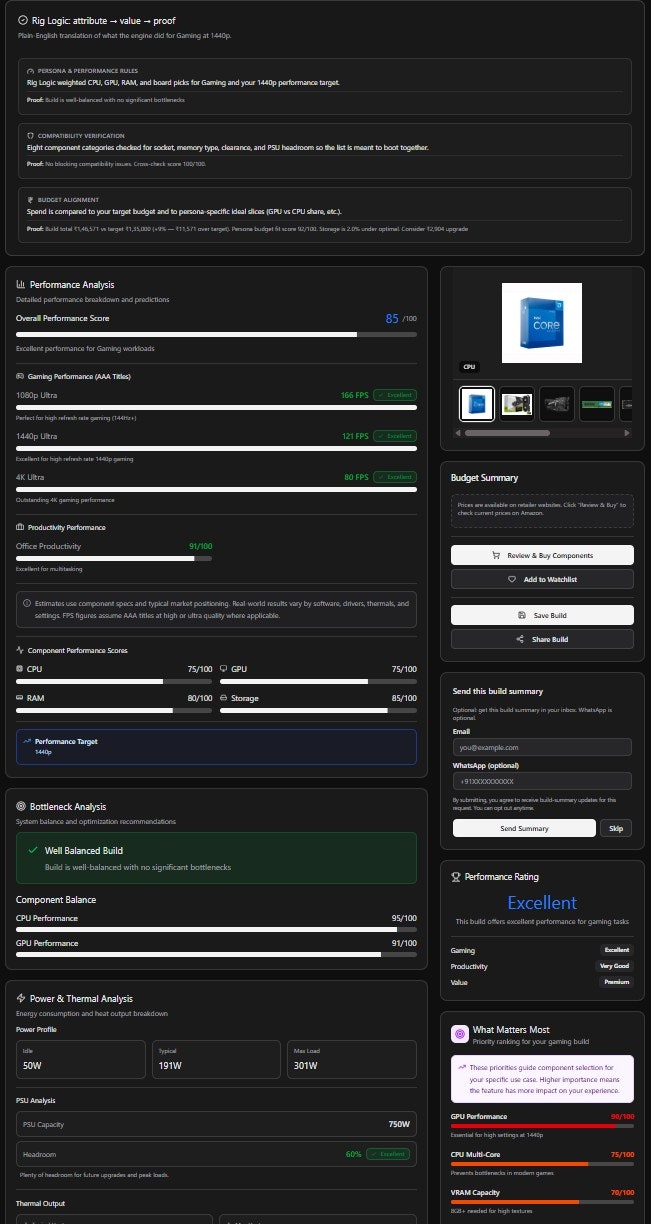The image size is (651, 1224).
Task: Click the large Intel Core product image
Action: 541,323
